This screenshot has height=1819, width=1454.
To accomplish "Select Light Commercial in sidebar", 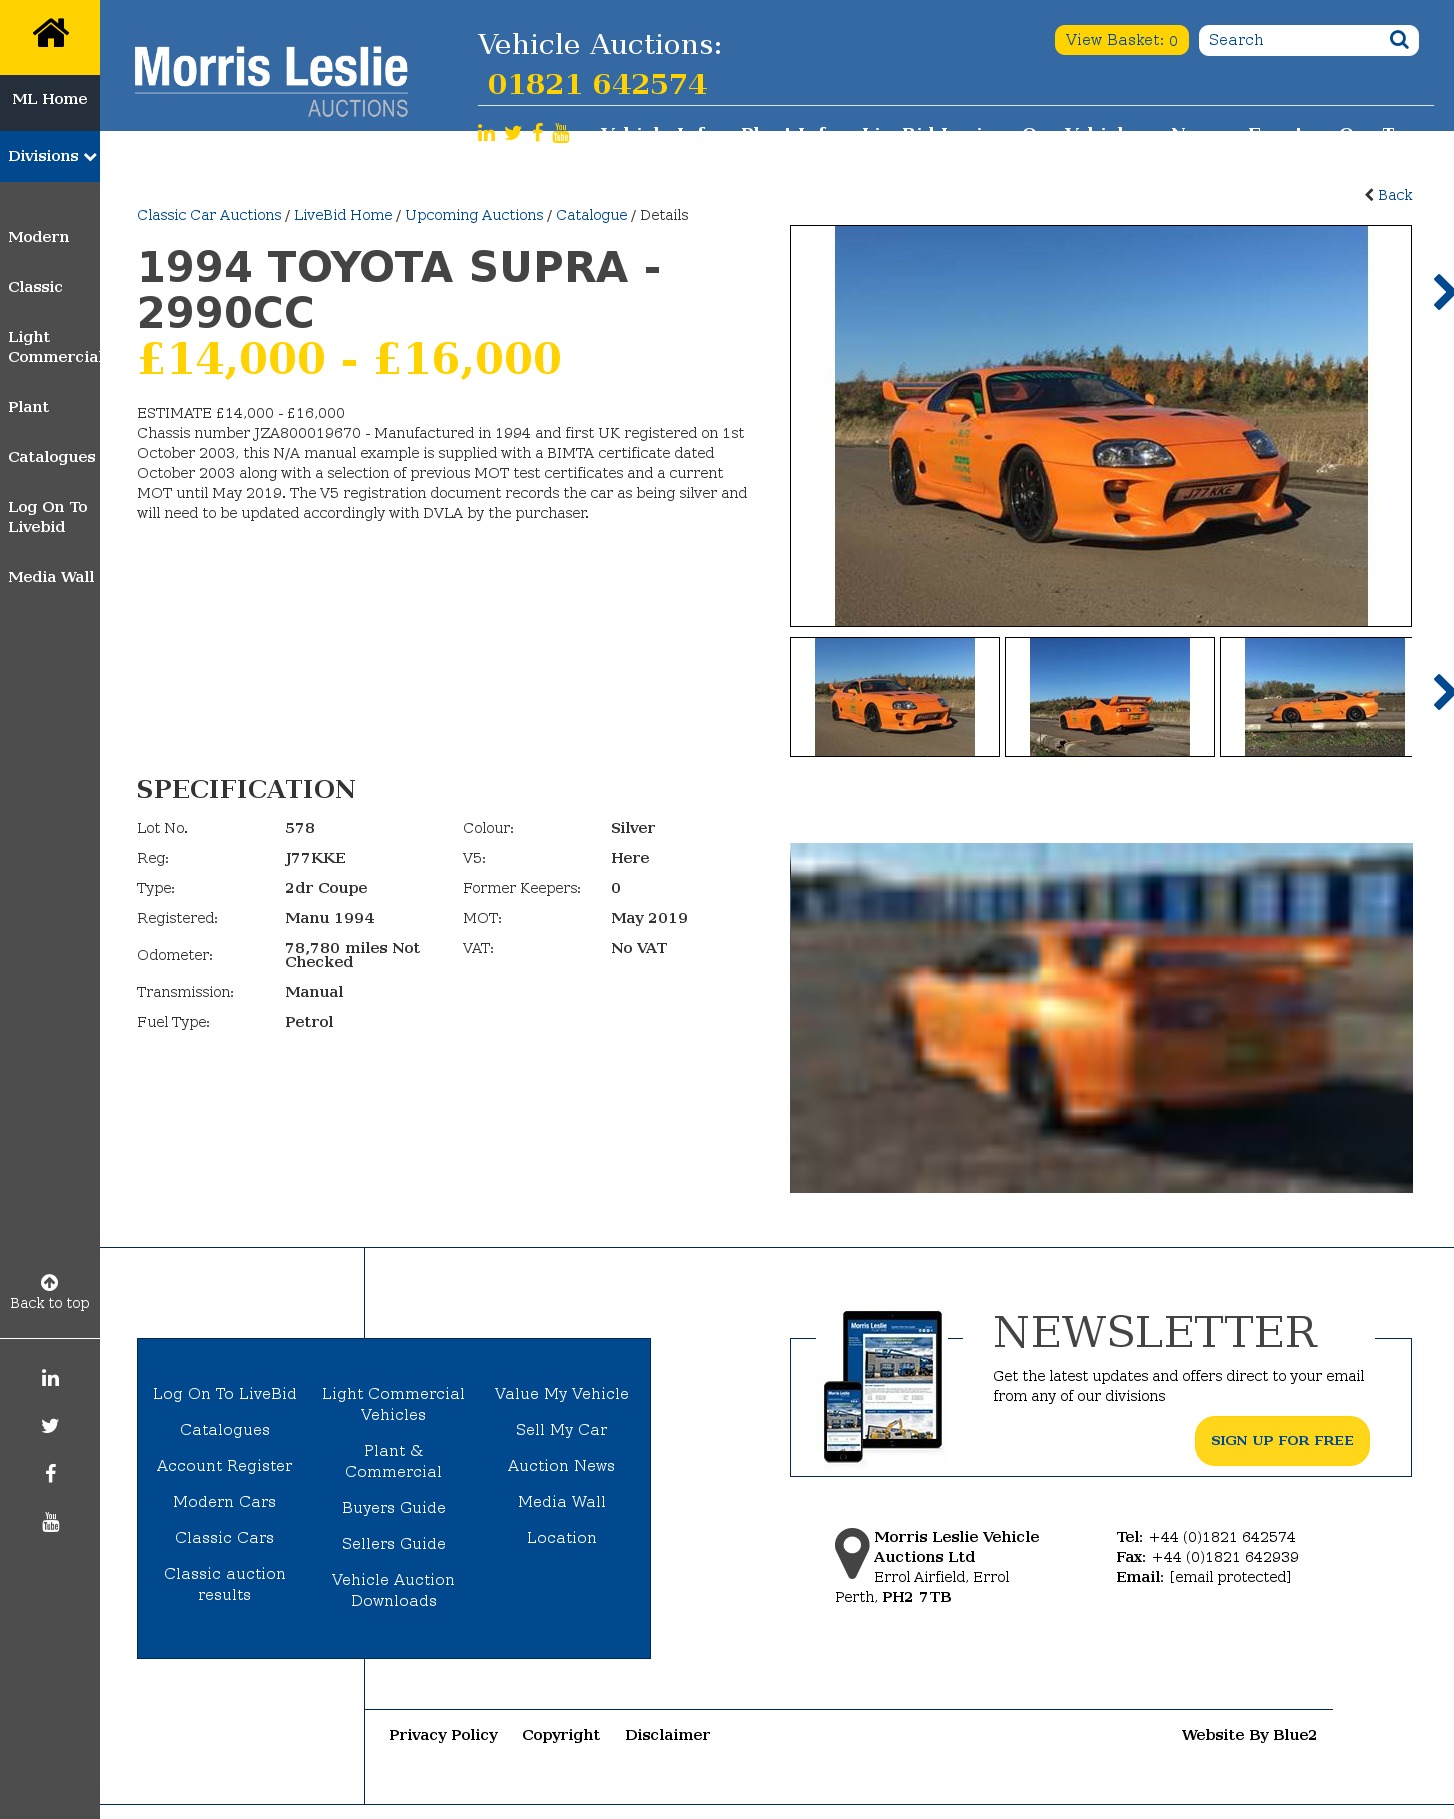I will (54, 347).
